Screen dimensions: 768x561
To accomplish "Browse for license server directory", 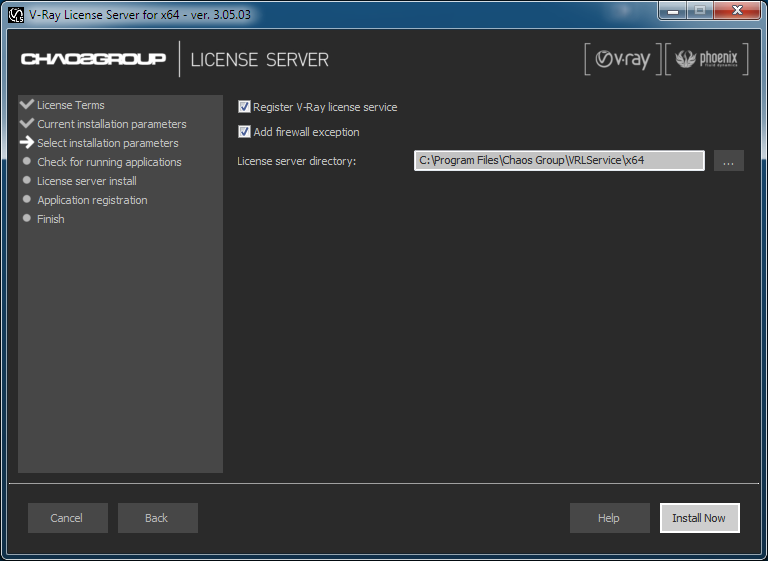I will (x=728, y=161).
